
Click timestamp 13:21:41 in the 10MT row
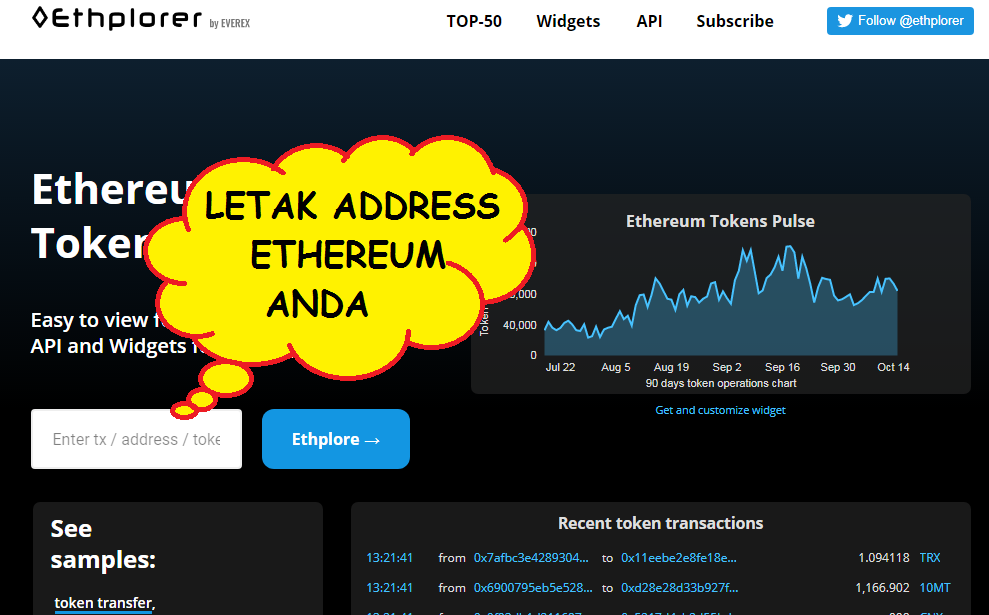pyautogui.click(x=389, y=588)
